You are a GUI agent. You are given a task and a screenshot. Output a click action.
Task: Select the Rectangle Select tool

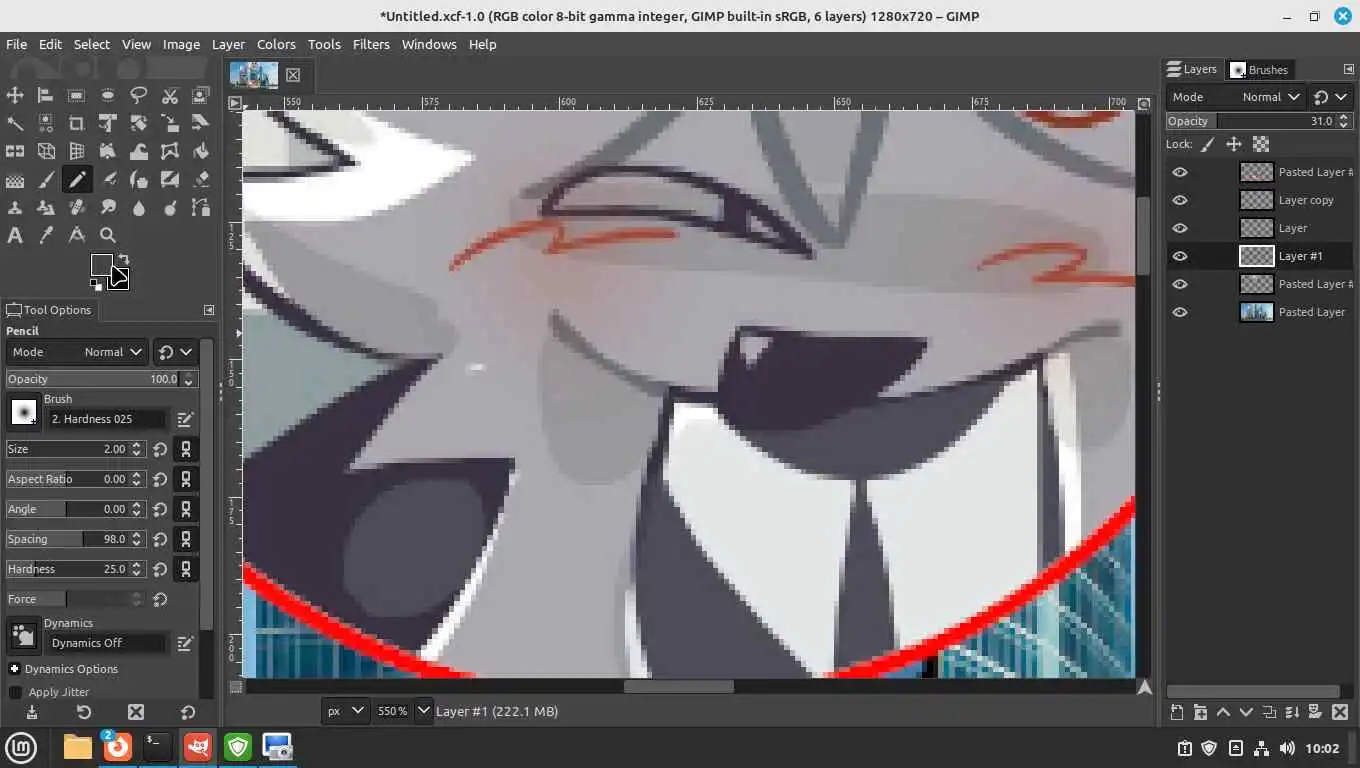pyautogui.click(x=76, y=95)
